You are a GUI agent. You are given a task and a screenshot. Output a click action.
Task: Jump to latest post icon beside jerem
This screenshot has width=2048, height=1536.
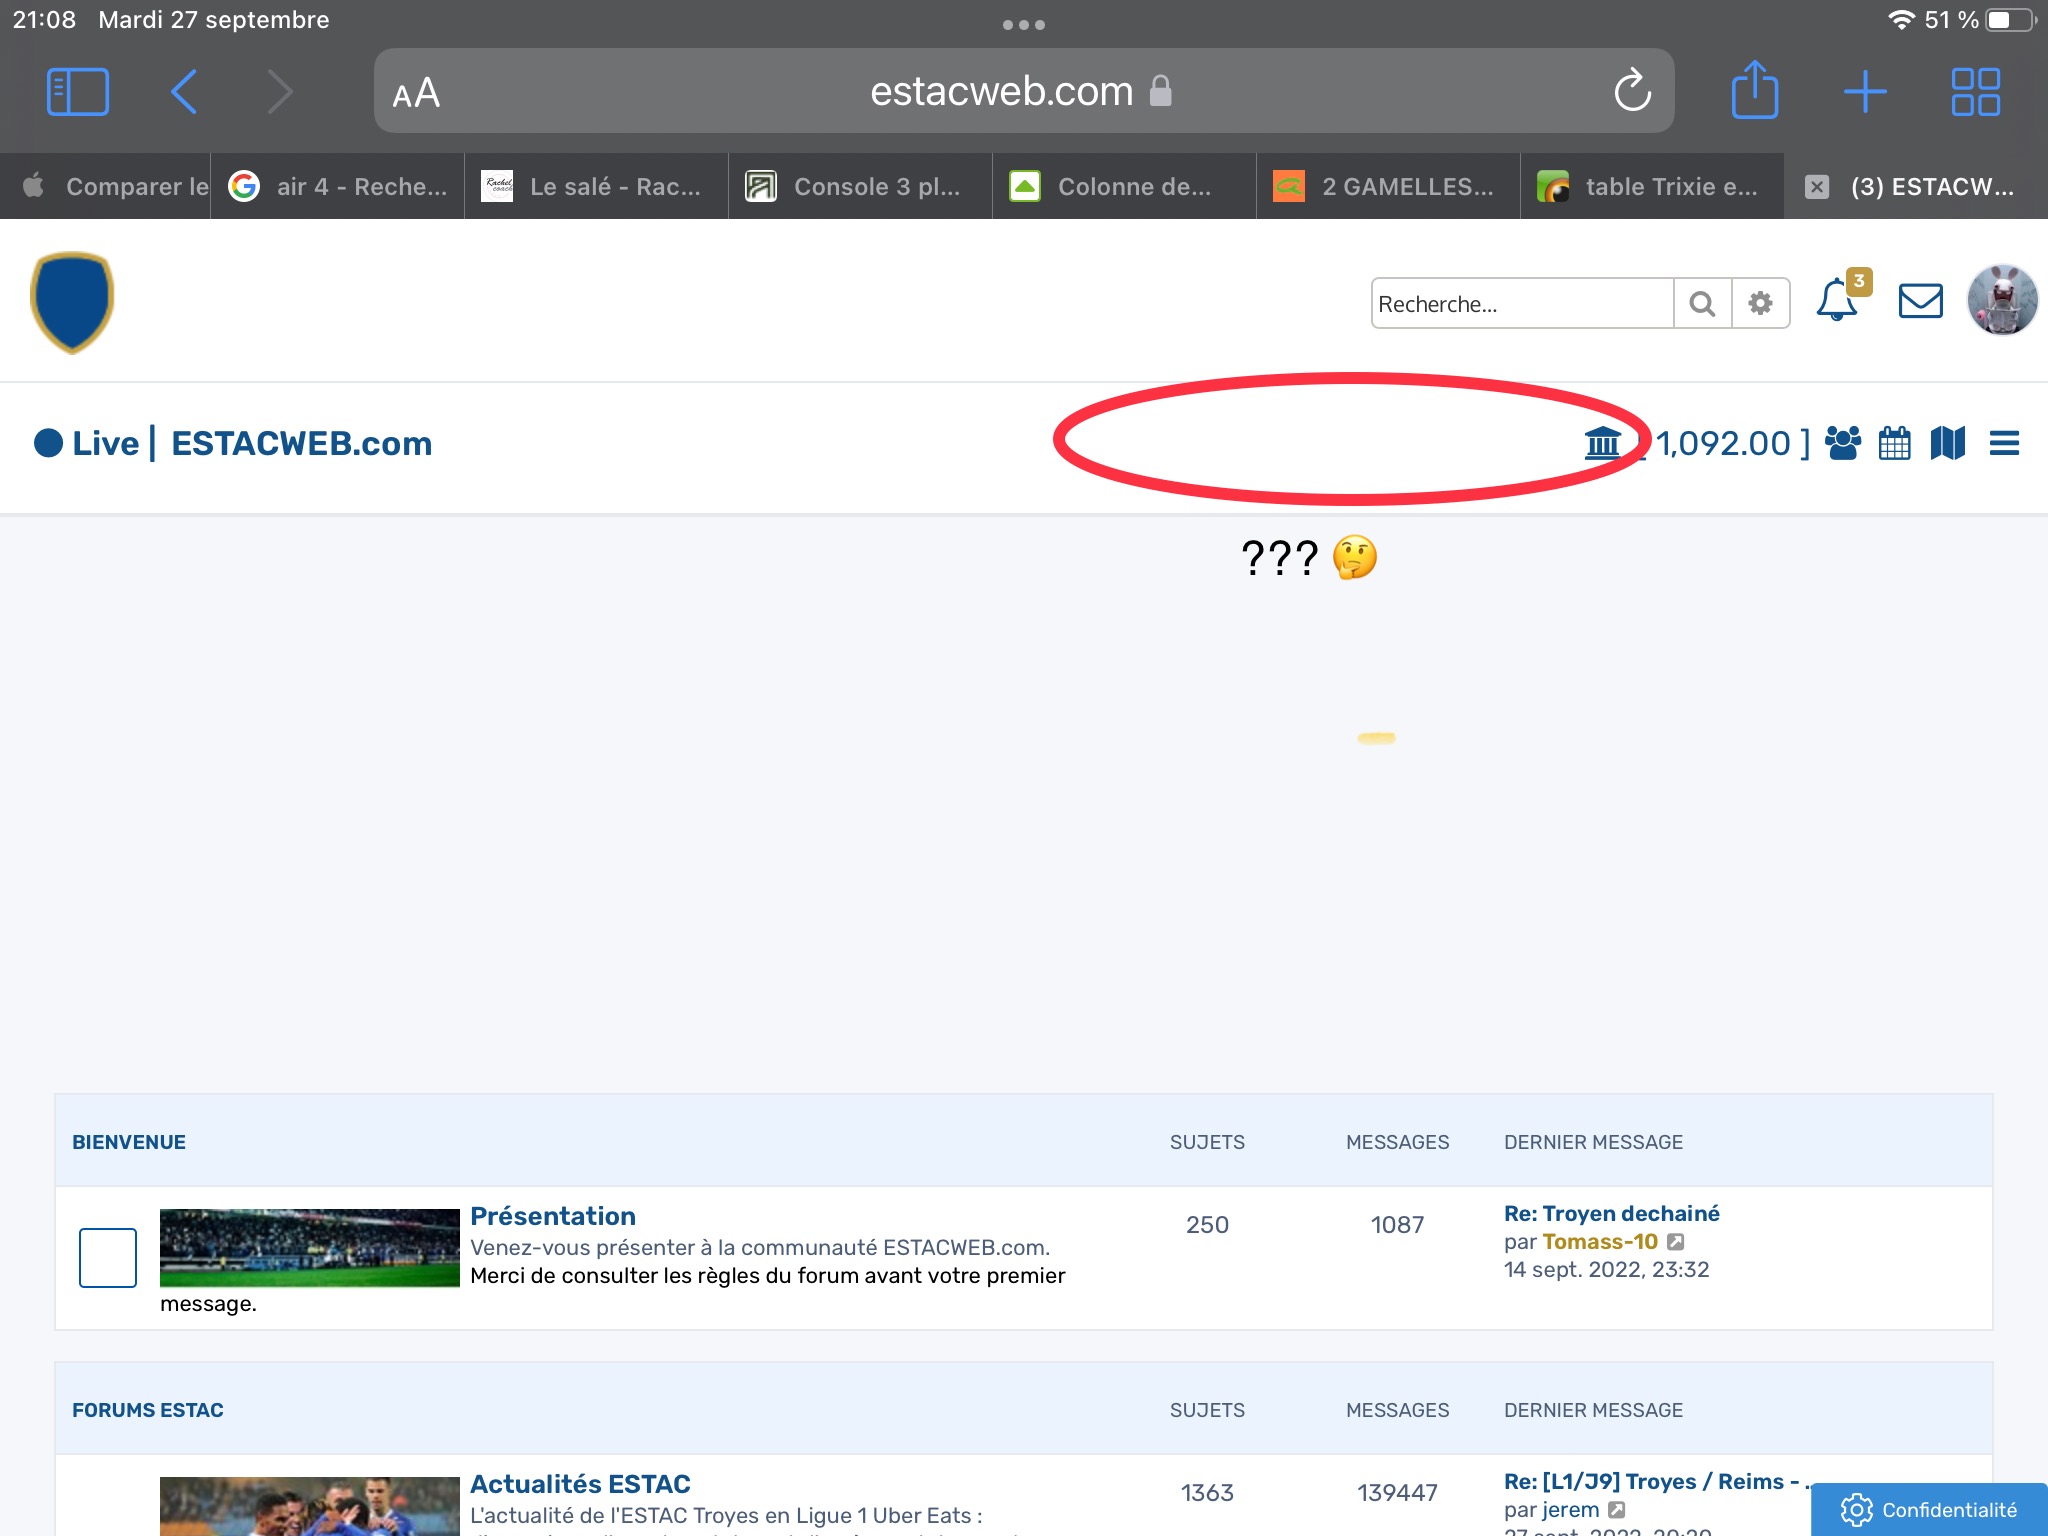pyautogui.click(x=1617, y=1510)
